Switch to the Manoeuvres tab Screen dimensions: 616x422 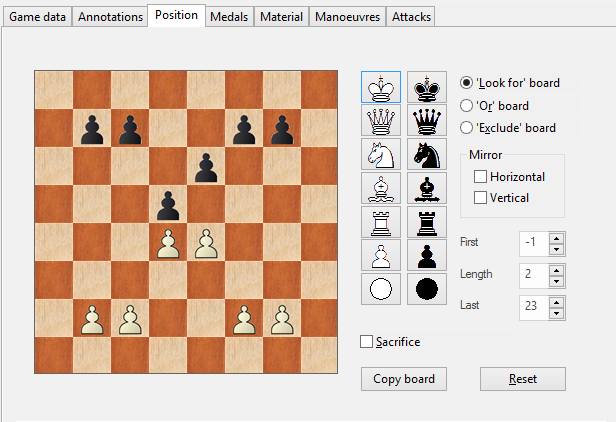click(x=346, y=17)
